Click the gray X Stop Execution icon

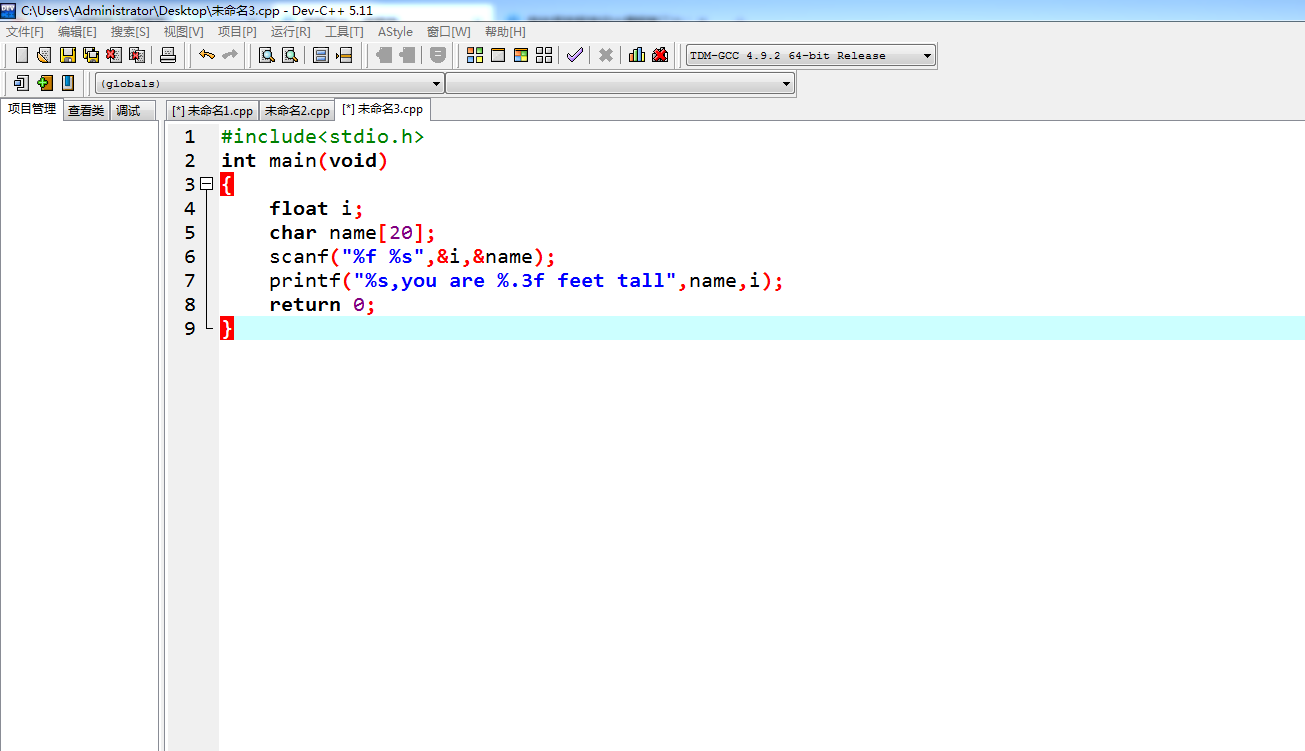[606, 55]
